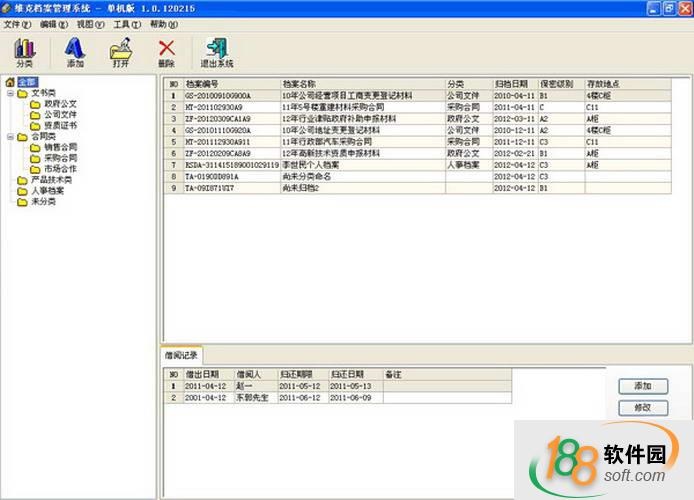Click the red X 删除 icon
Screen dimensions: 694x500
tap(167, 52)
